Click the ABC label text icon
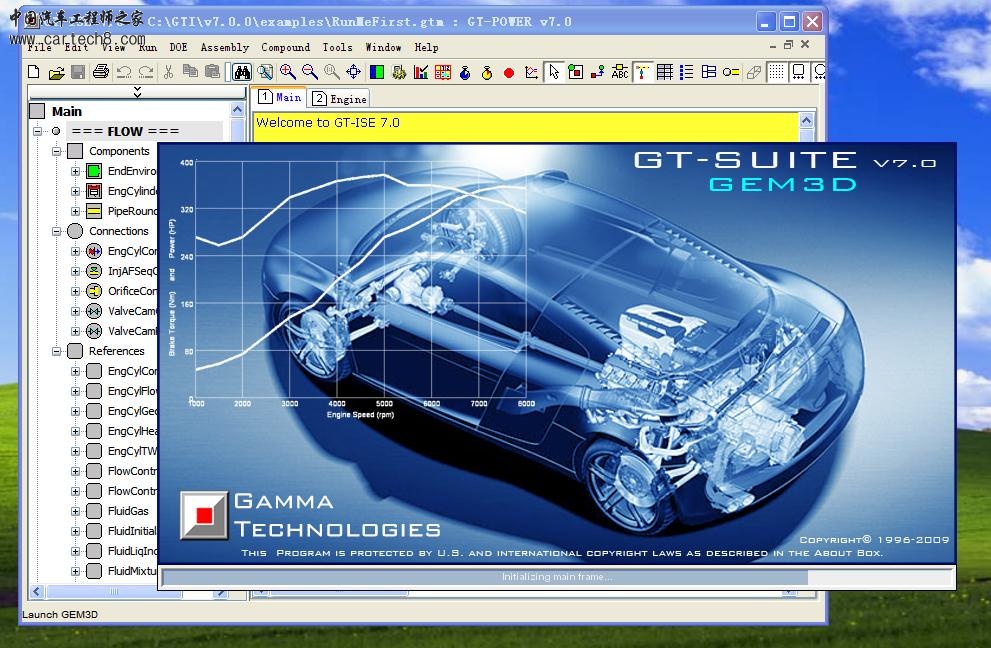 [x=620, y=72]
